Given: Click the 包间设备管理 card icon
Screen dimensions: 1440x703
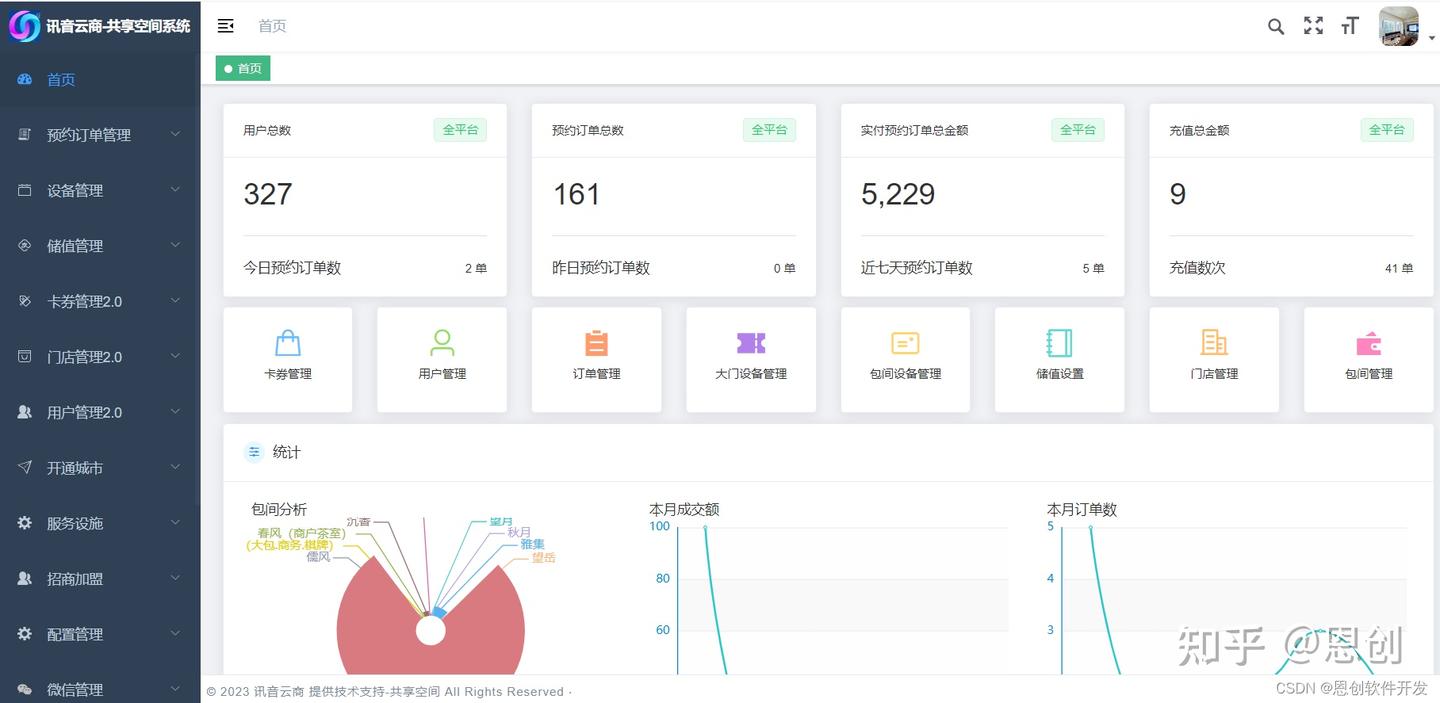Looking at the screenshot, I should coord(905,343).
